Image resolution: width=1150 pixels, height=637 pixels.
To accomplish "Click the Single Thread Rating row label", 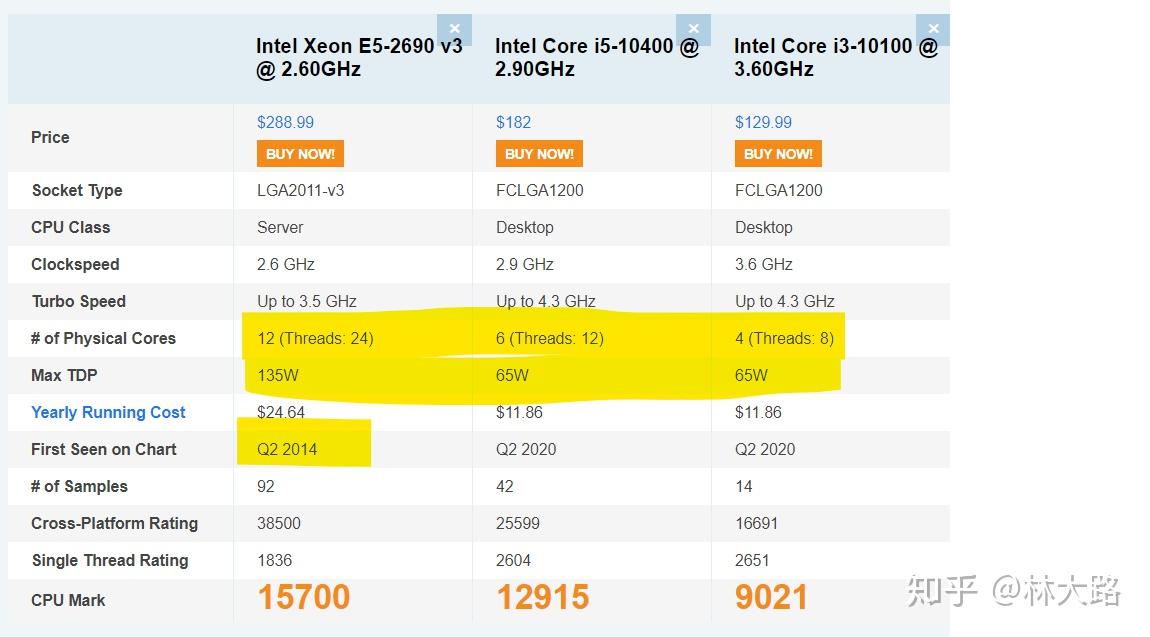I will (x=110, y=560).
